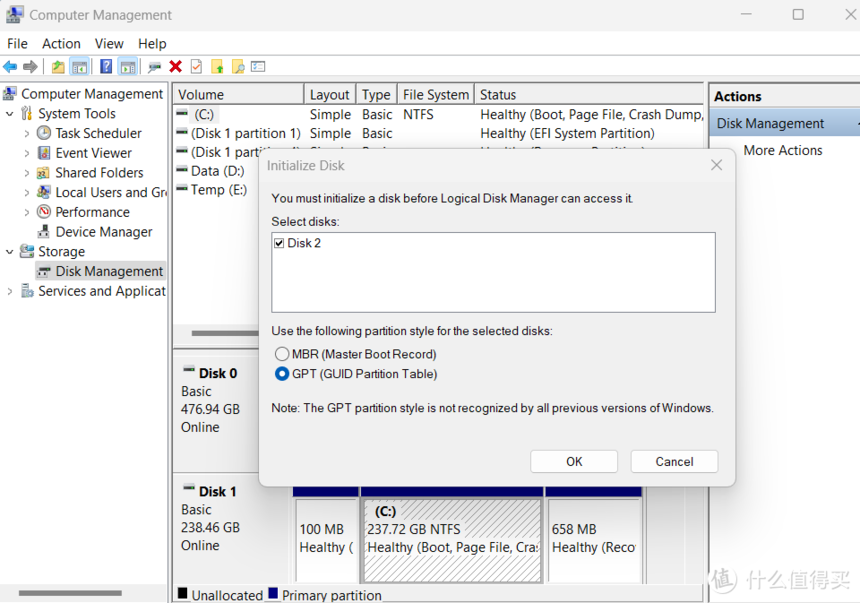
Task: Sort by the Volume column header
Action: click(x=239, y=94)
